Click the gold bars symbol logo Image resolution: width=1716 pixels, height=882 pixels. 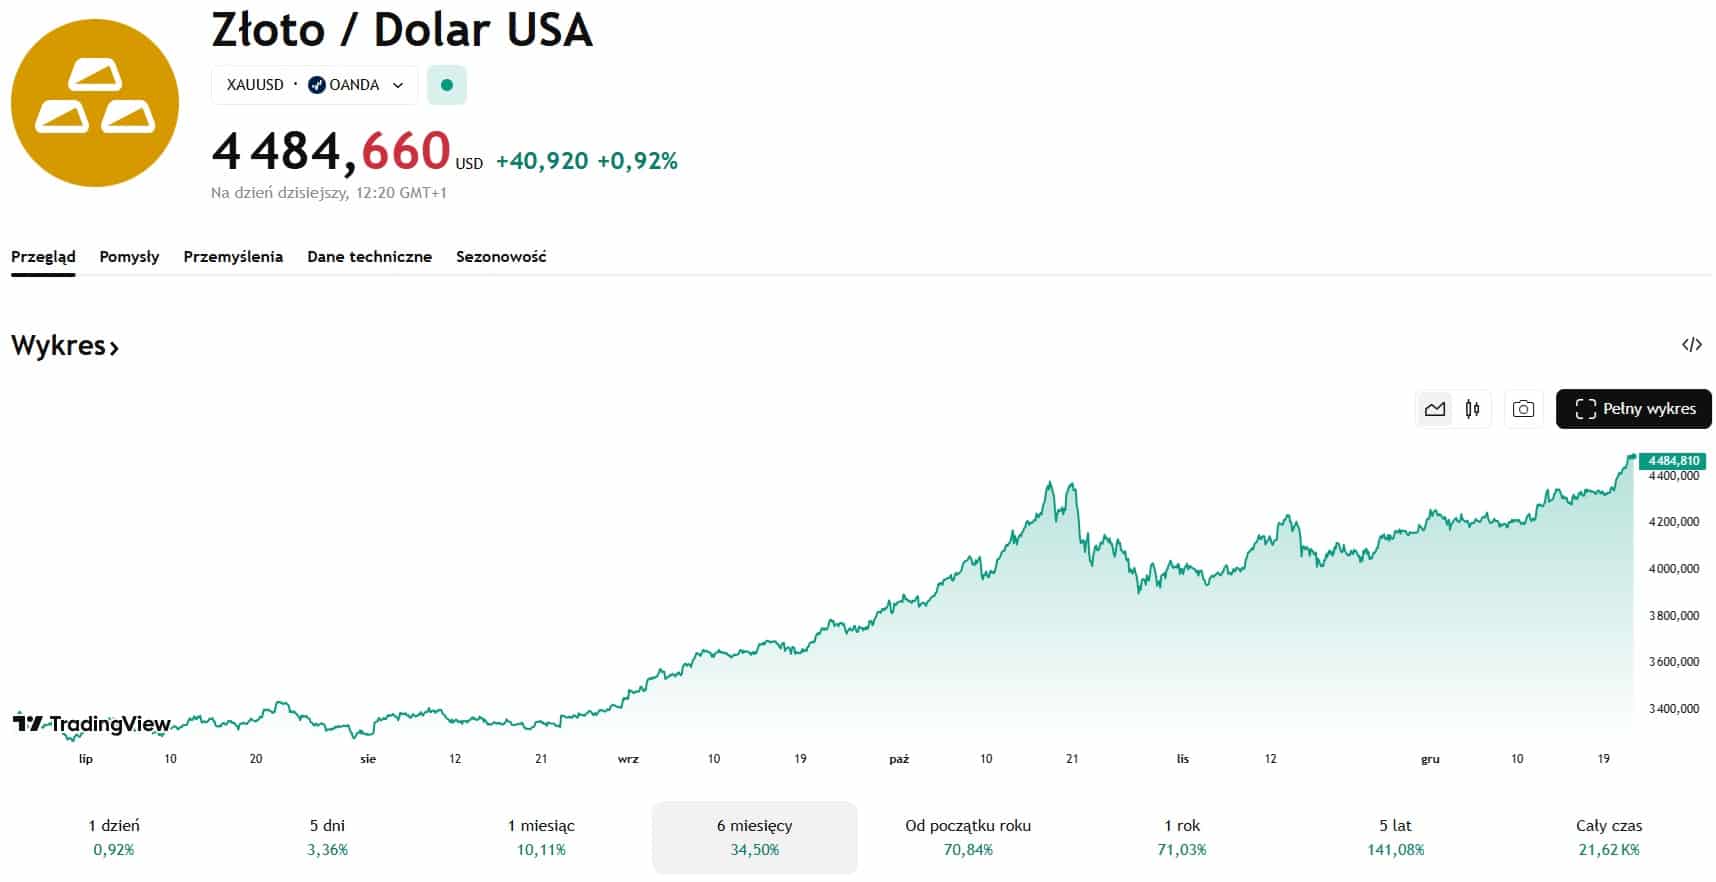coord(95,103)
